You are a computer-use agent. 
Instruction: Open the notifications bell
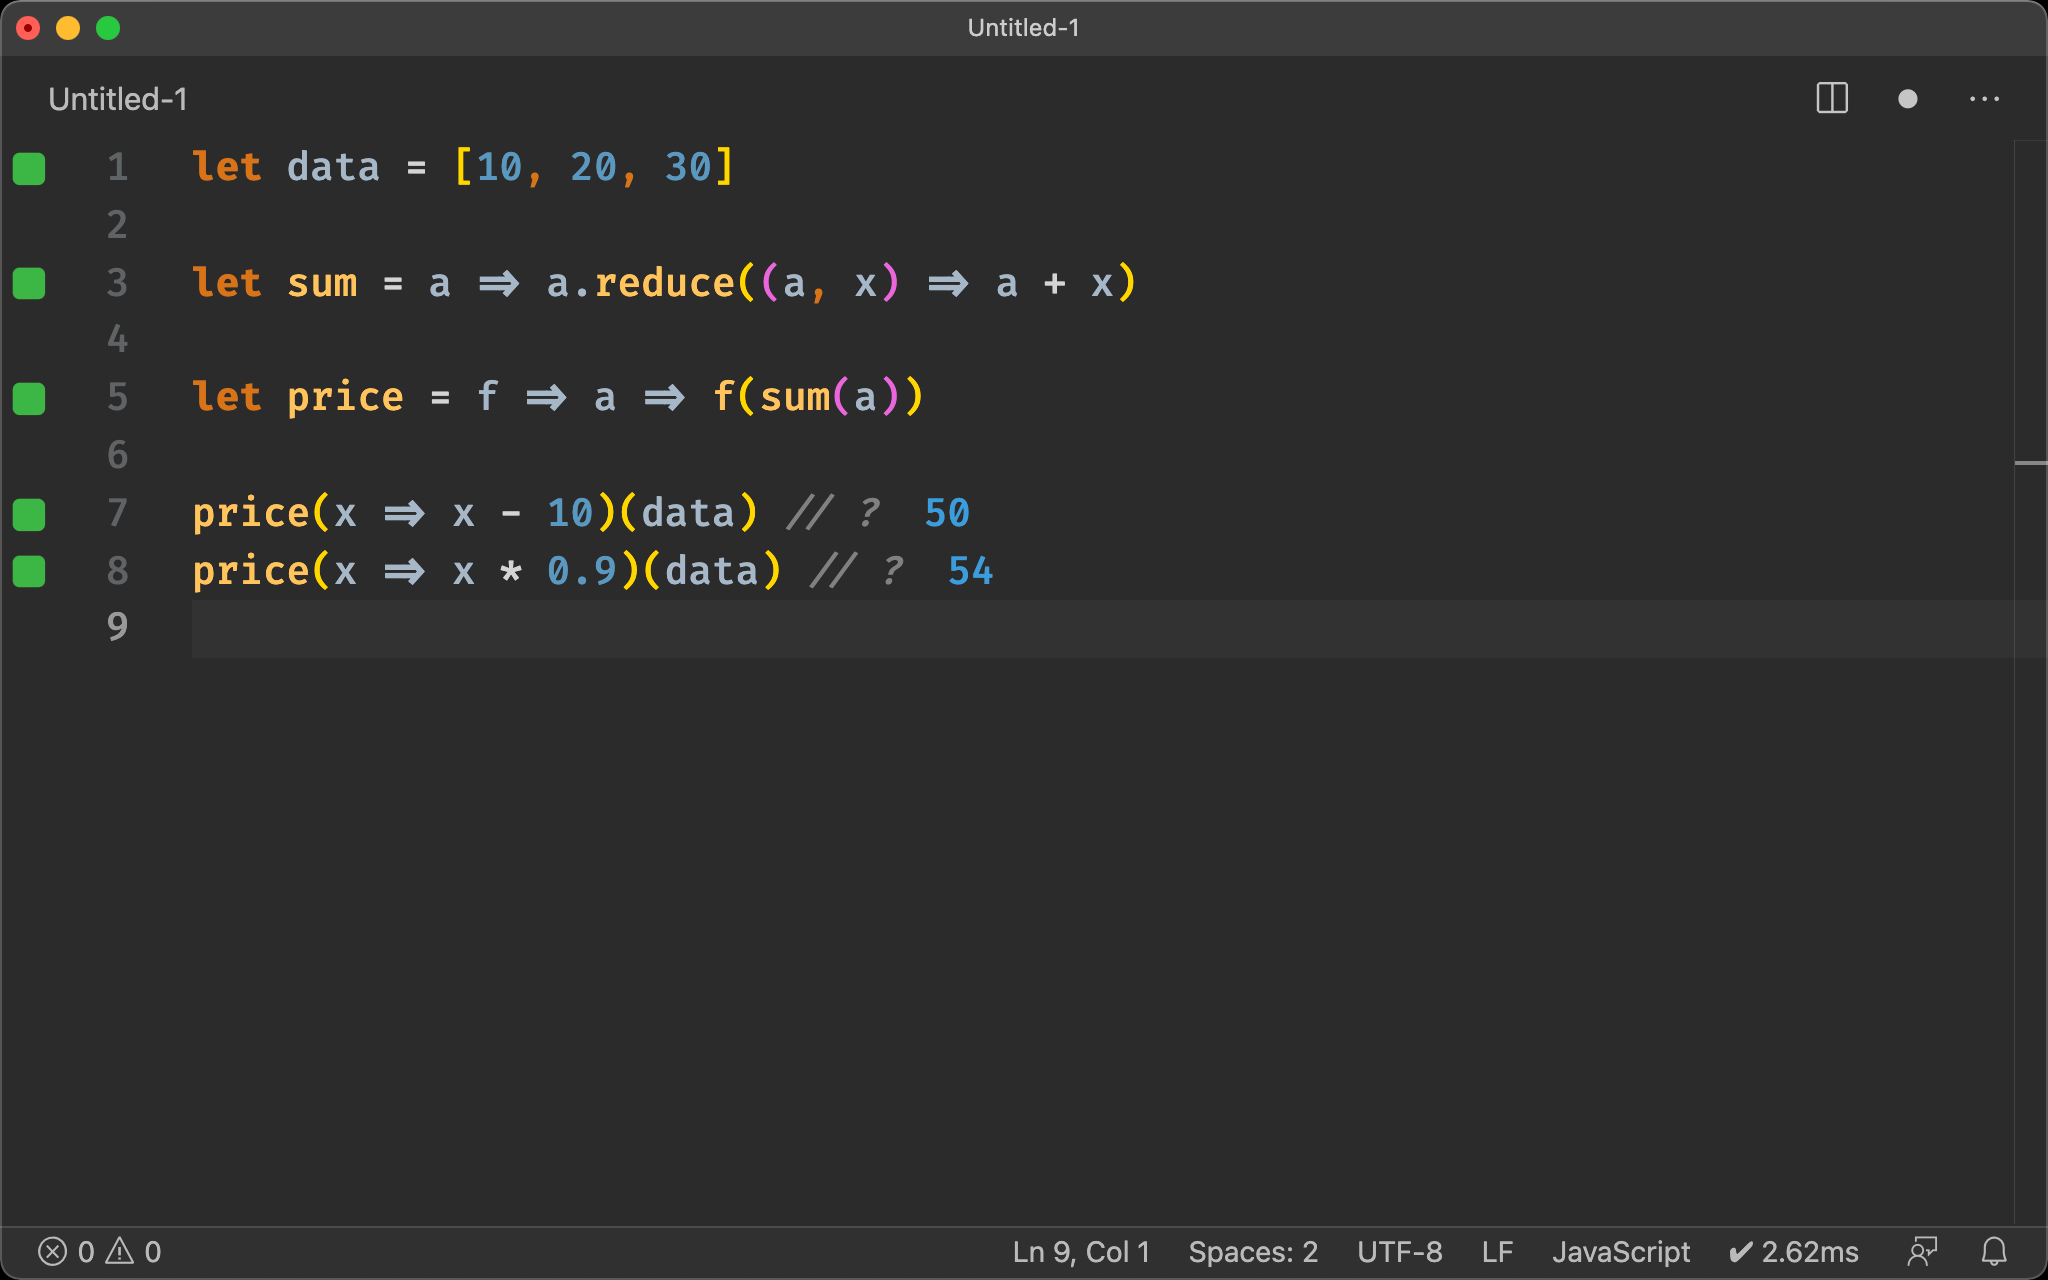point(1994,1251)
